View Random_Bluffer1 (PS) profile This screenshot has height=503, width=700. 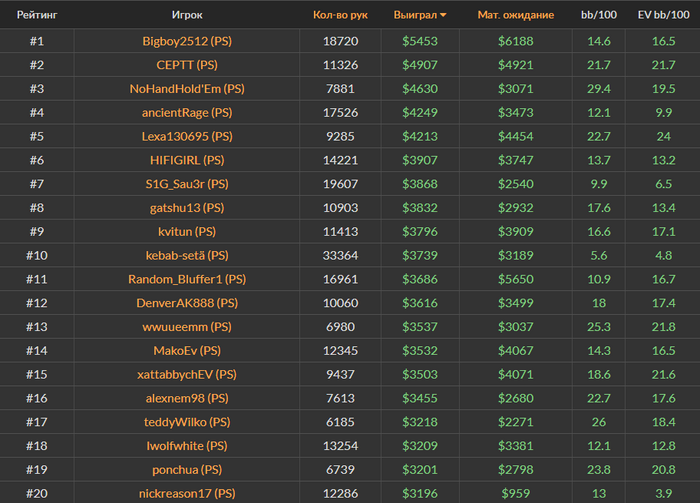pyautogui.click(x=187, y=279)
